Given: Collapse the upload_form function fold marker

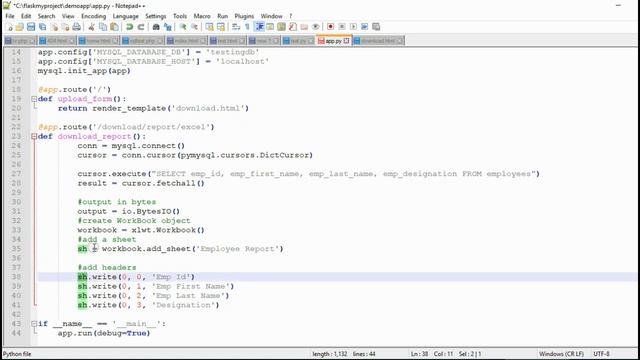Looking at the screenshot, I should [x=34, y=99].
